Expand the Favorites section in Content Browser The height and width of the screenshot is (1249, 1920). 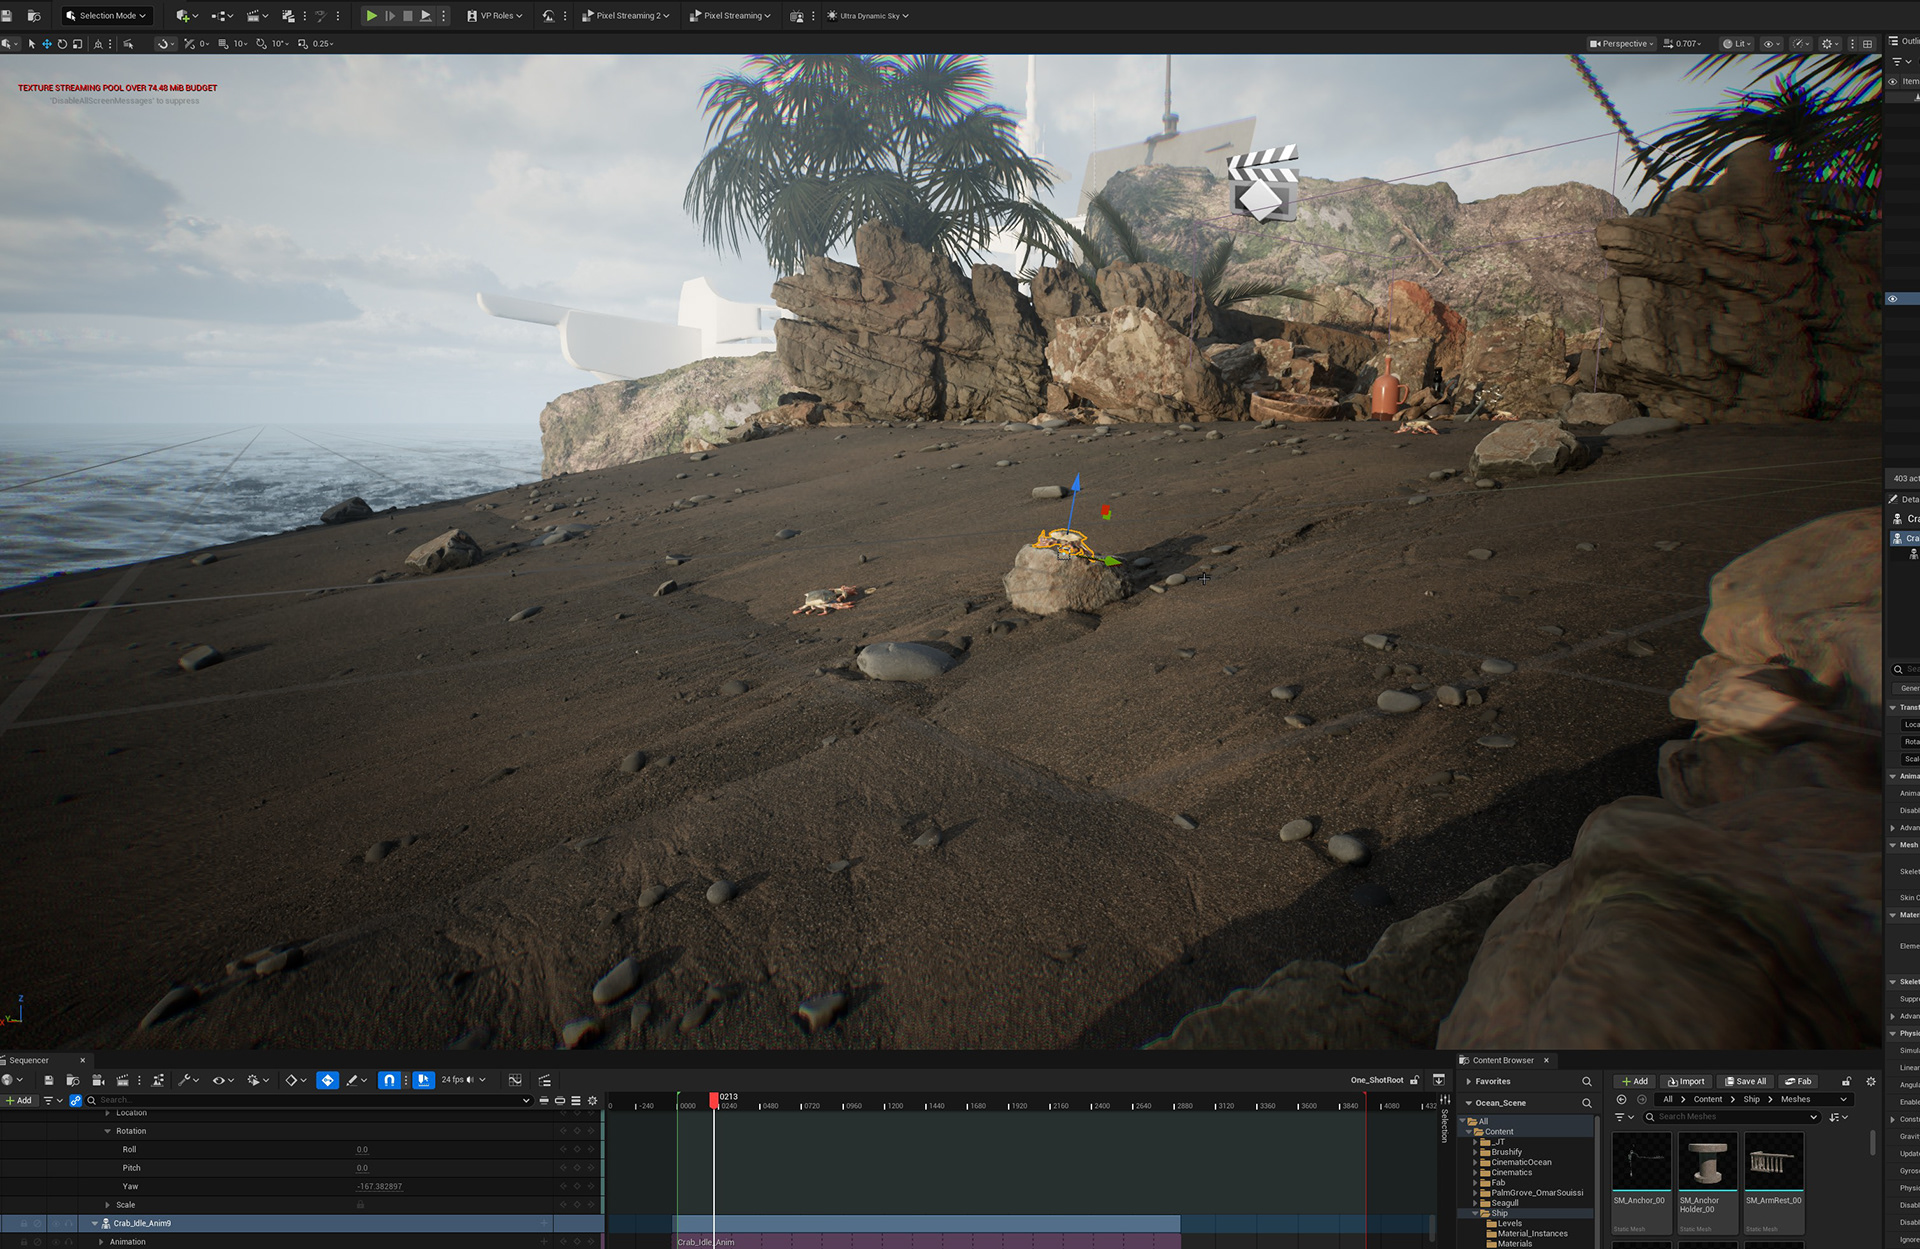click(1469, 1081)
